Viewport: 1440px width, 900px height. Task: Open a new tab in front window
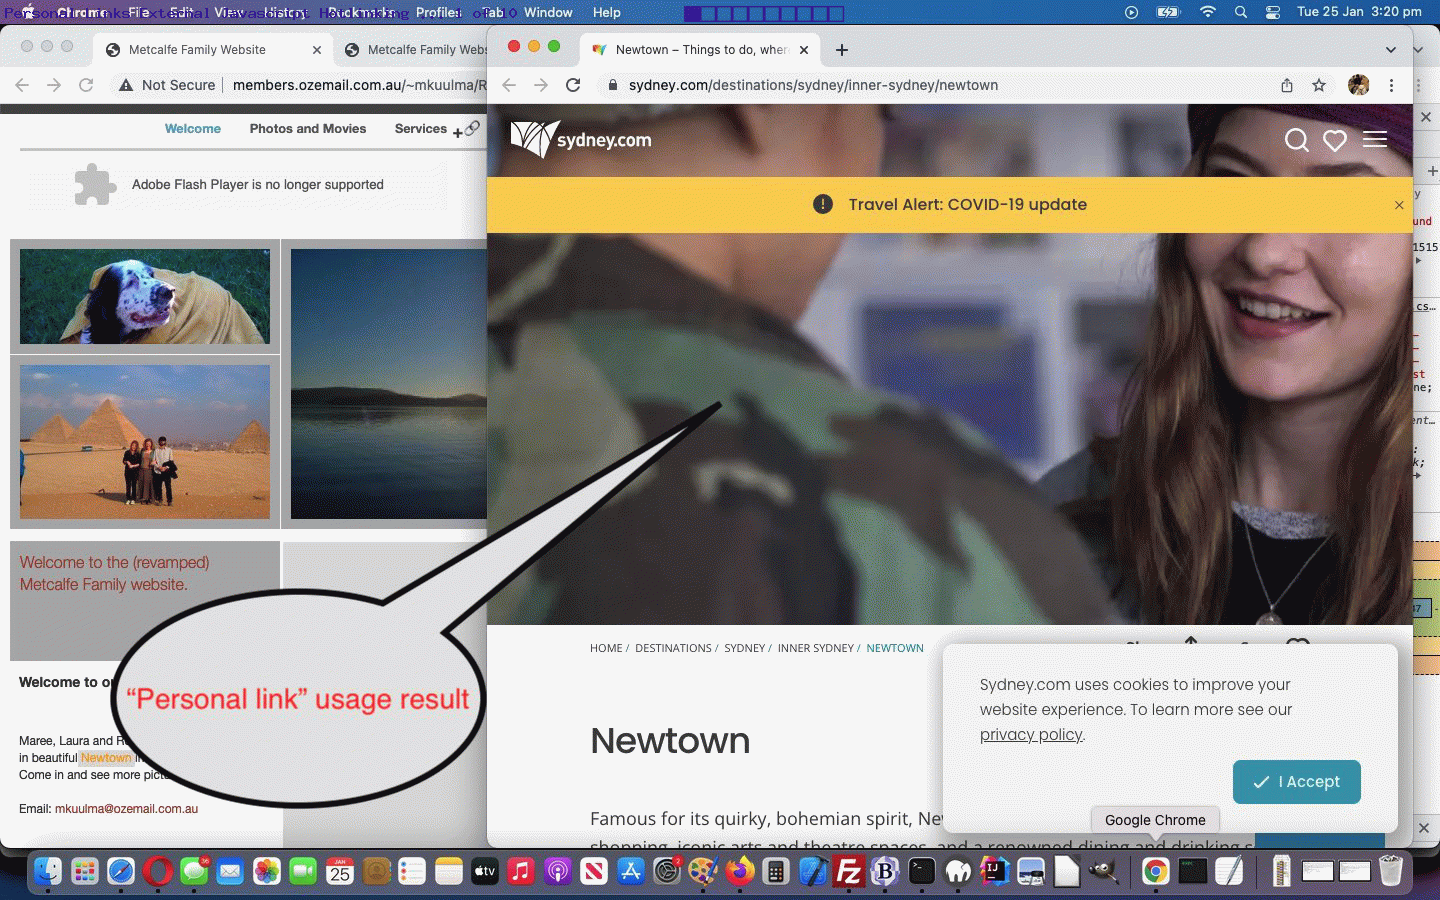coord(842,50)
